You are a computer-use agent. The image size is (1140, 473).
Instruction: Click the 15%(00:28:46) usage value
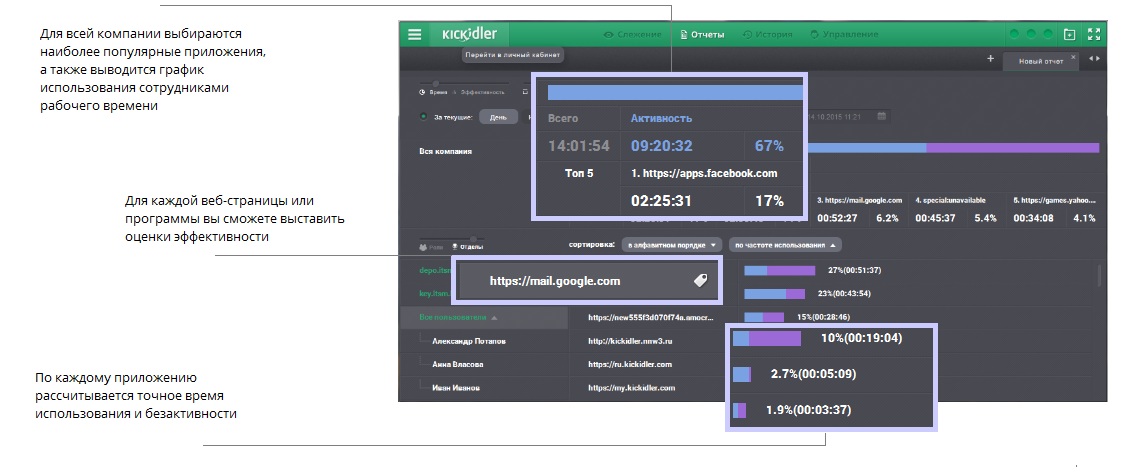click(x=823, y=317)
